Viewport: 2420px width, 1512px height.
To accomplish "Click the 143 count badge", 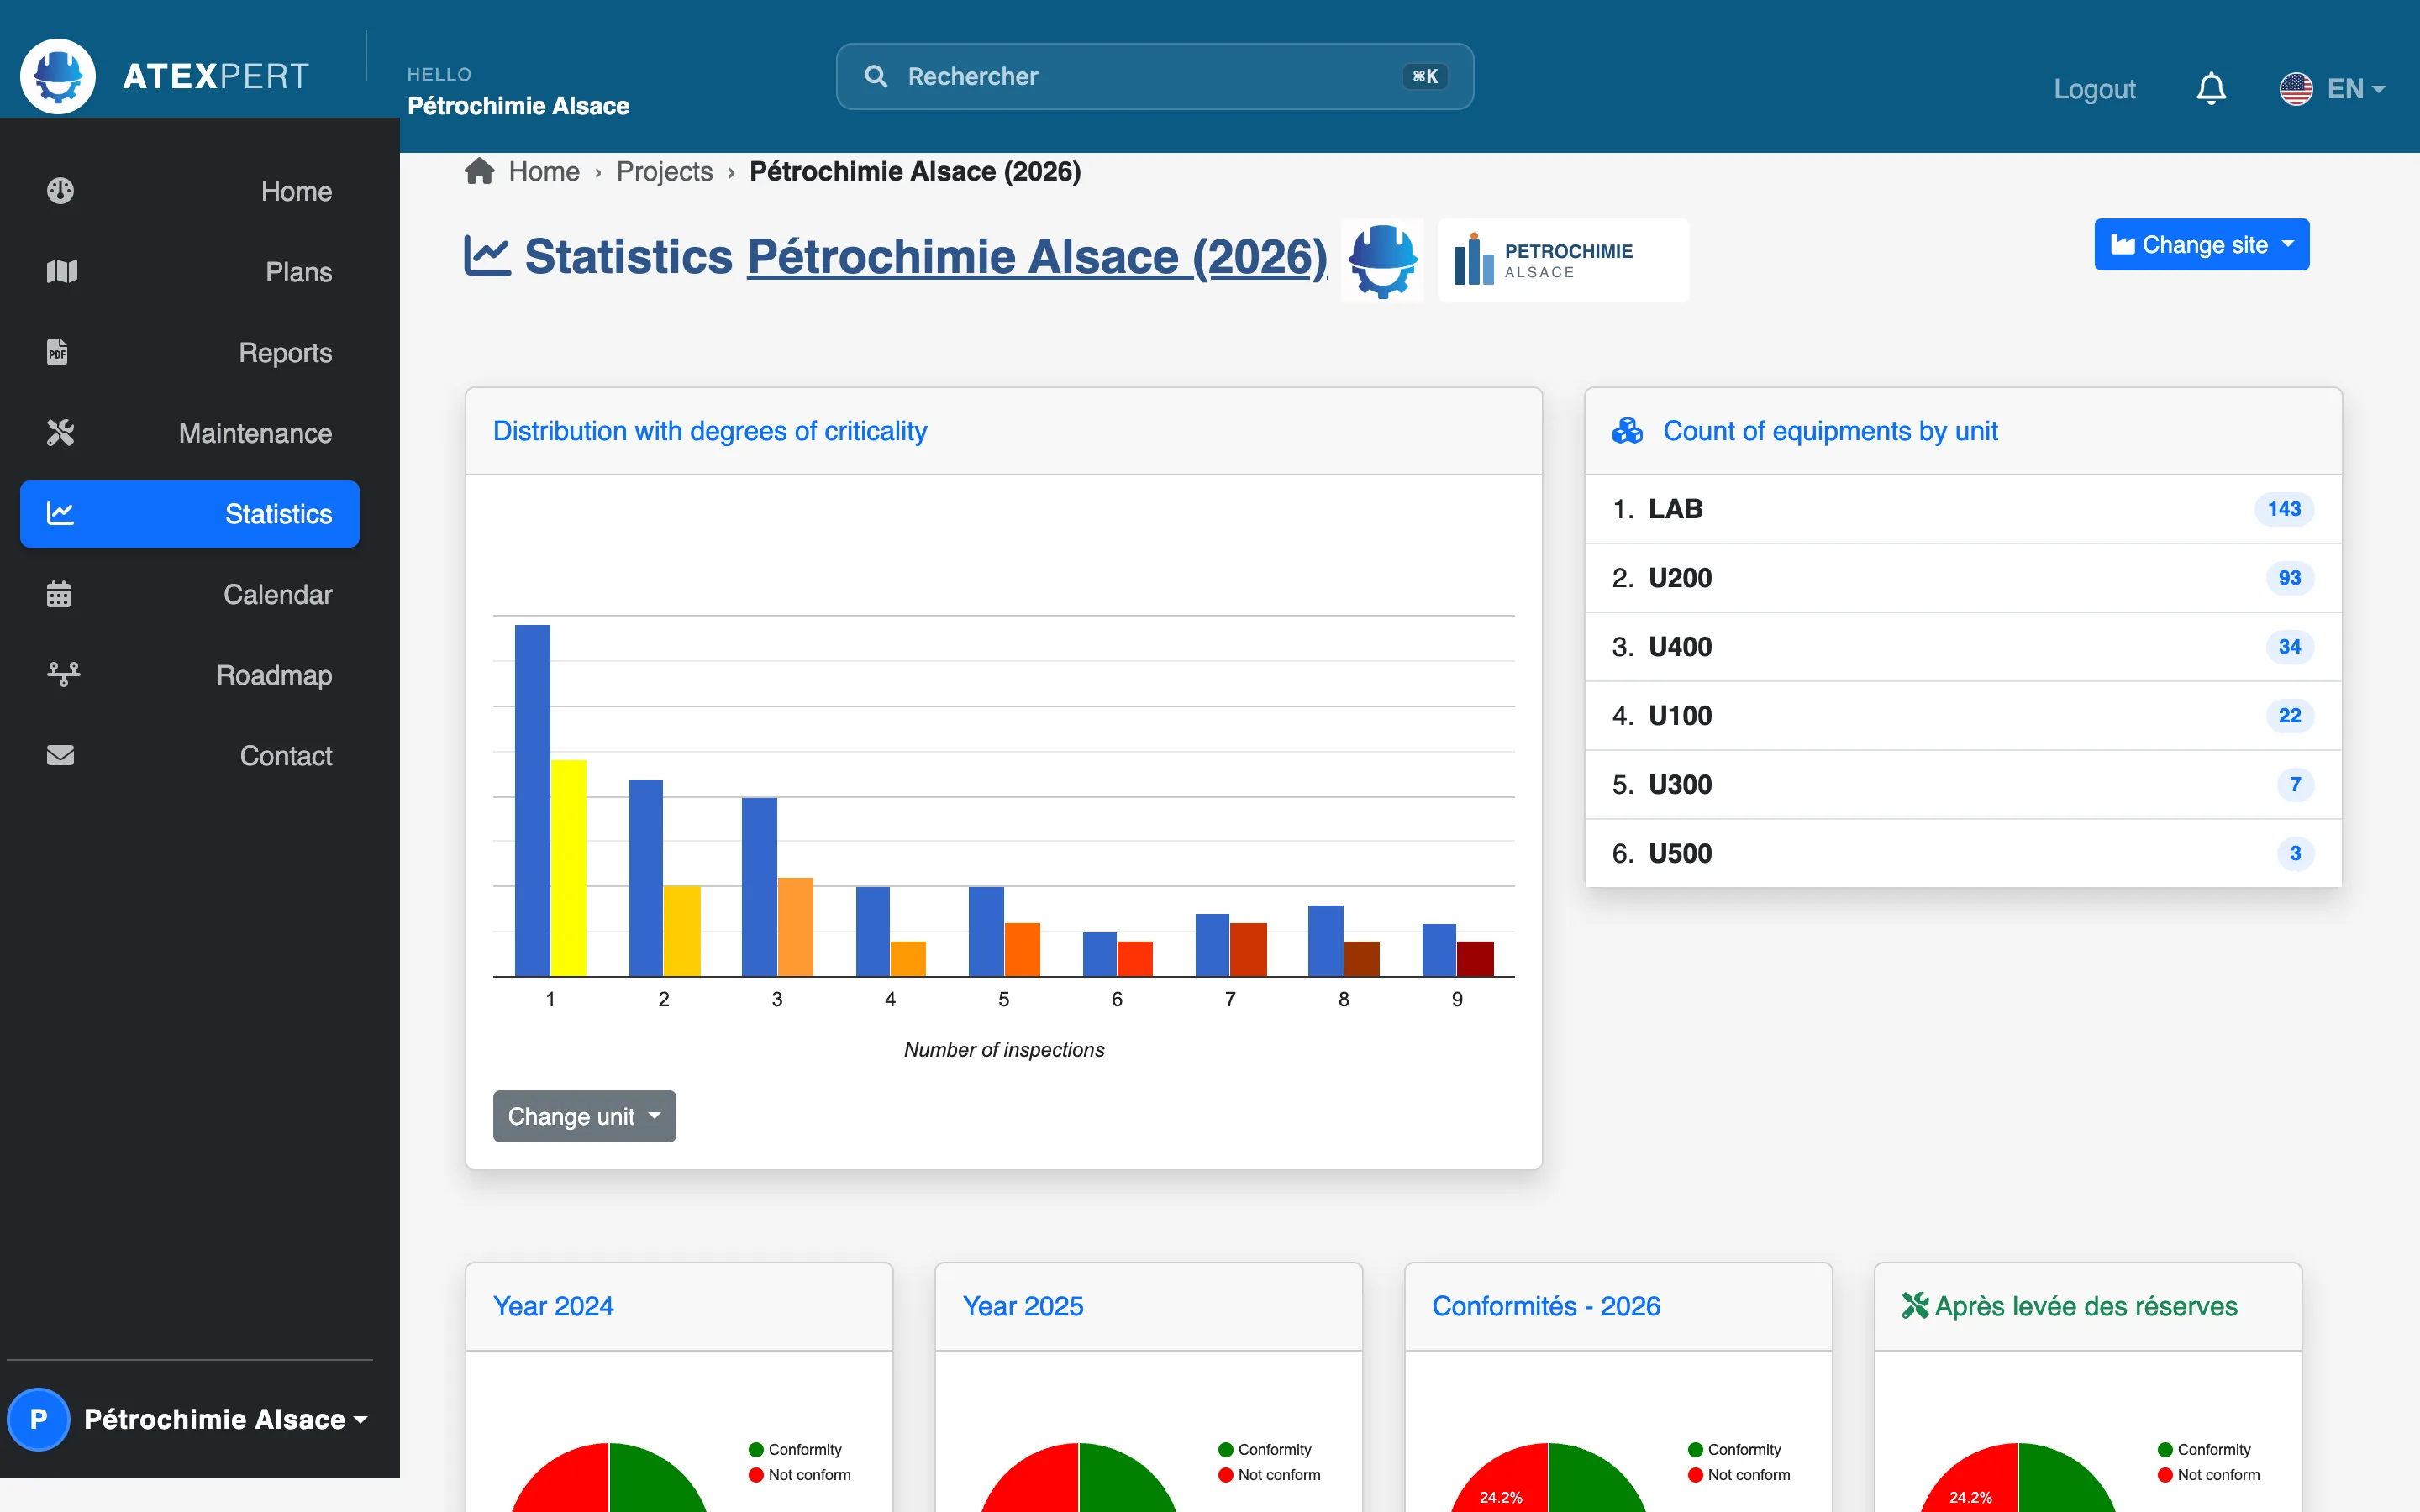I will click(2284, 509).
